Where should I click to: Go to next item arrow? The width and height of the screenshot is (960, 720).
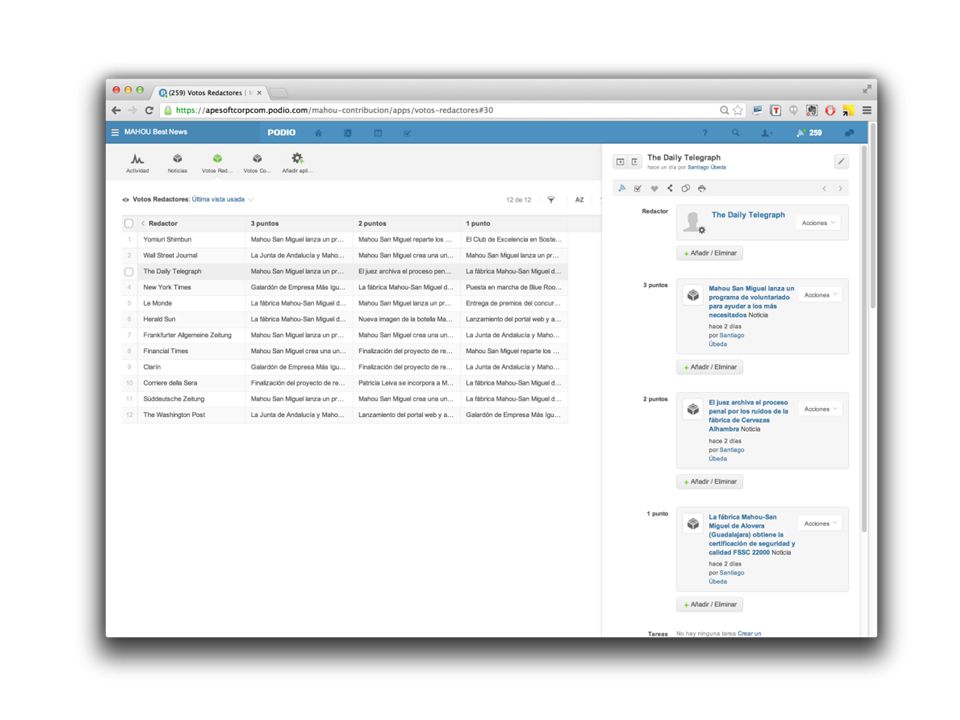[840, 189]
